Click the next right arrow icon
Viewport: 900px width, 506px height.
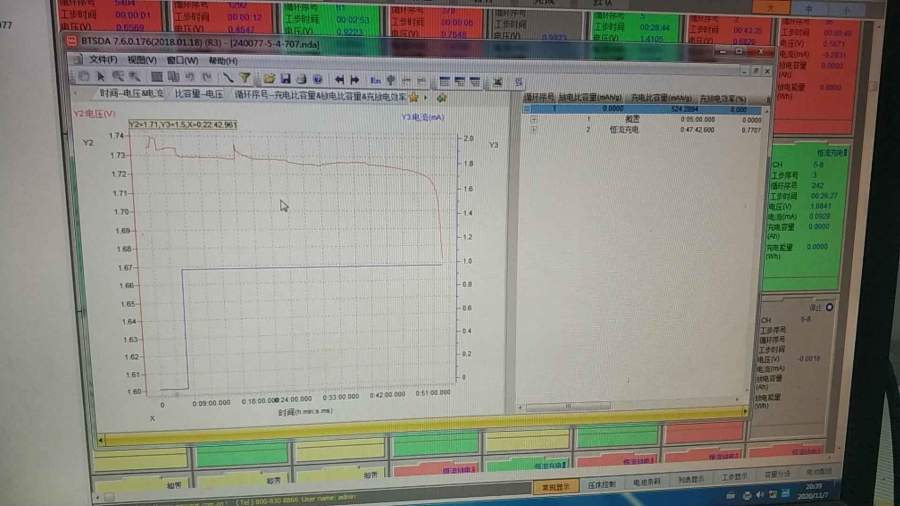pos(354,78)
